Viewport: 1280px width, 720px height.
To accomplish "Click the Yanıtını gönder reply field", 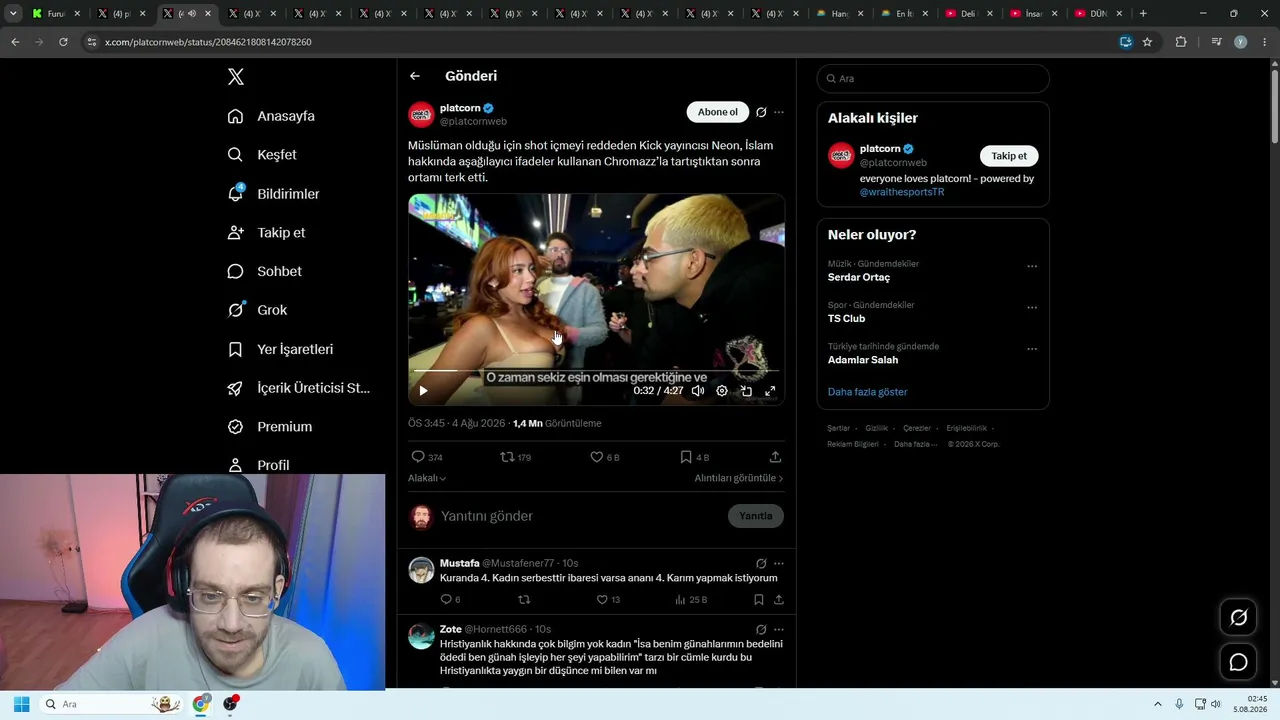I will coord(580,516).
